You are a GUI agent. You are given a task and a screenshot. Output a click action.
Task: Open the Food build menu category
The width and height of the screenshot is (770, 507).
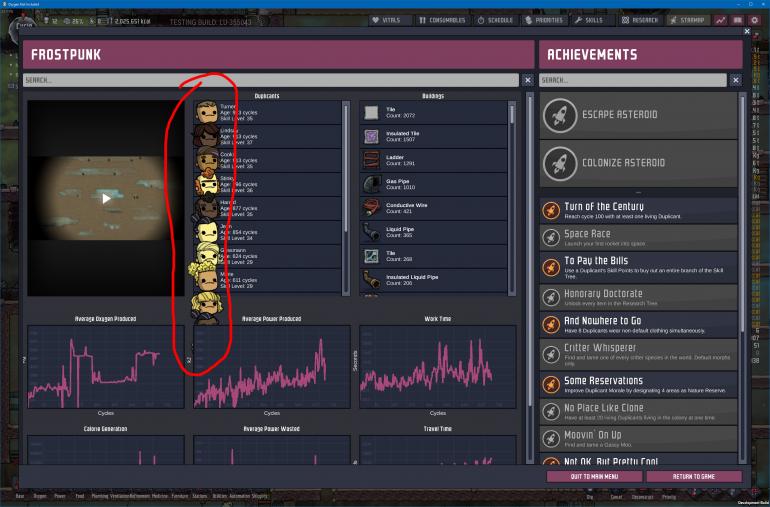coord(80,497)
